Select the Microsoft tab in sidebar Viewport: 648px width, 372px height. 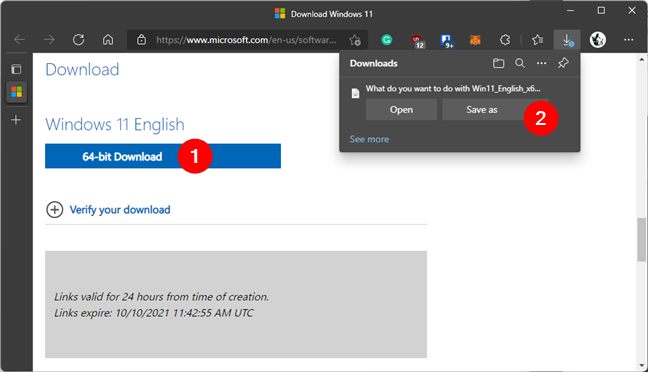click(x=17, y=91)
